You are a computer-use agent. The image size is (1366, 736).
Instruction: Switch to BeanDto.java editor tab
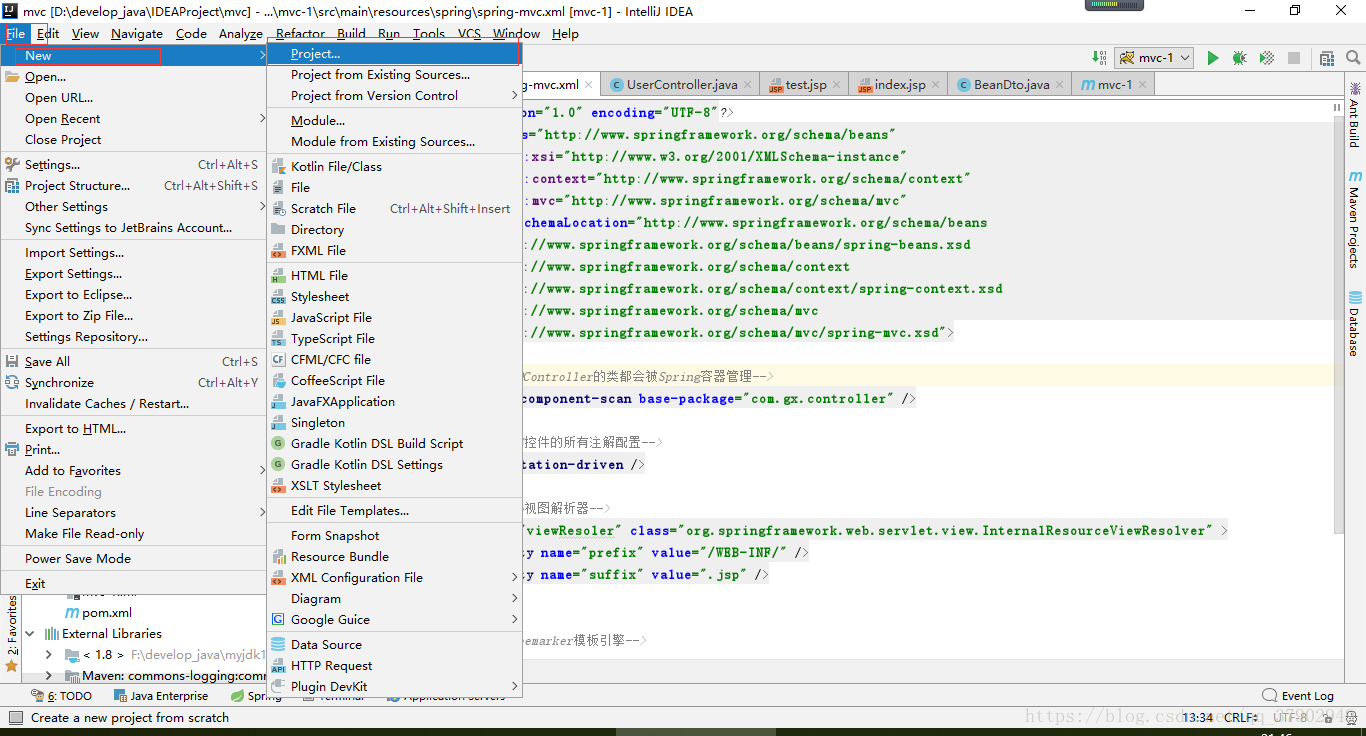pyautogui.click(x=1011, y=85)
